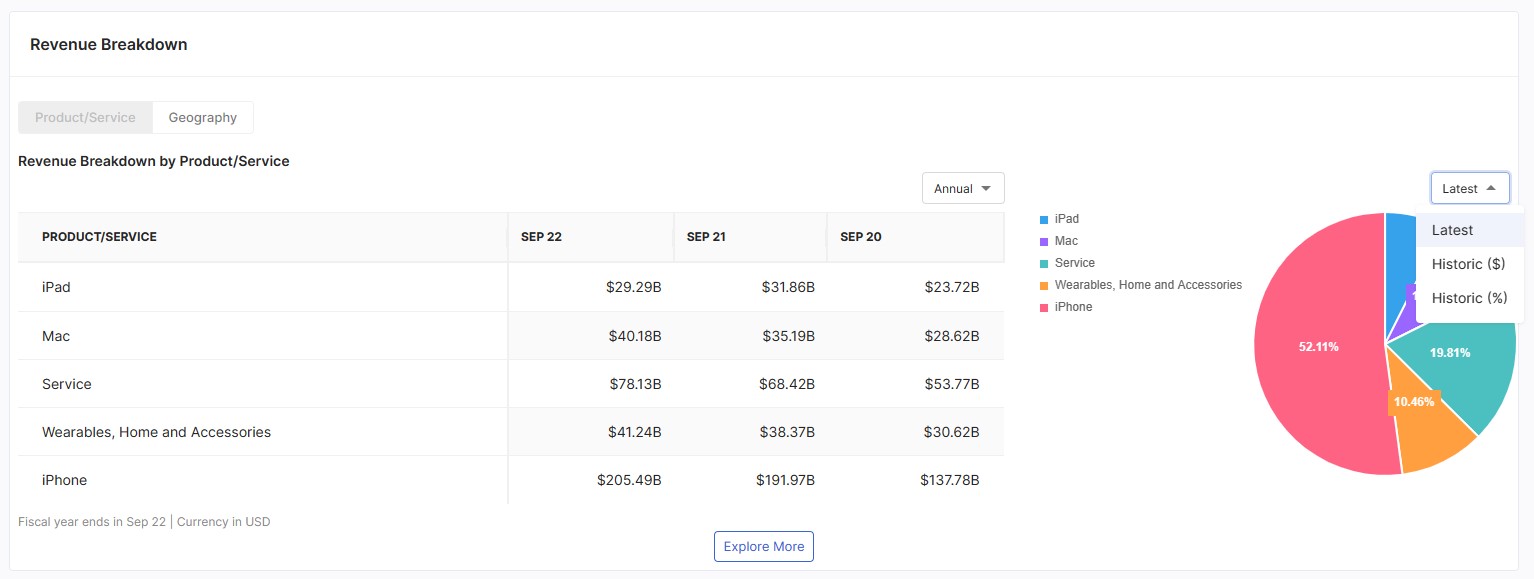Click the Revenue Breakdown section title
The height and width of the screenshot is (579, 1534).
point(109,44)
